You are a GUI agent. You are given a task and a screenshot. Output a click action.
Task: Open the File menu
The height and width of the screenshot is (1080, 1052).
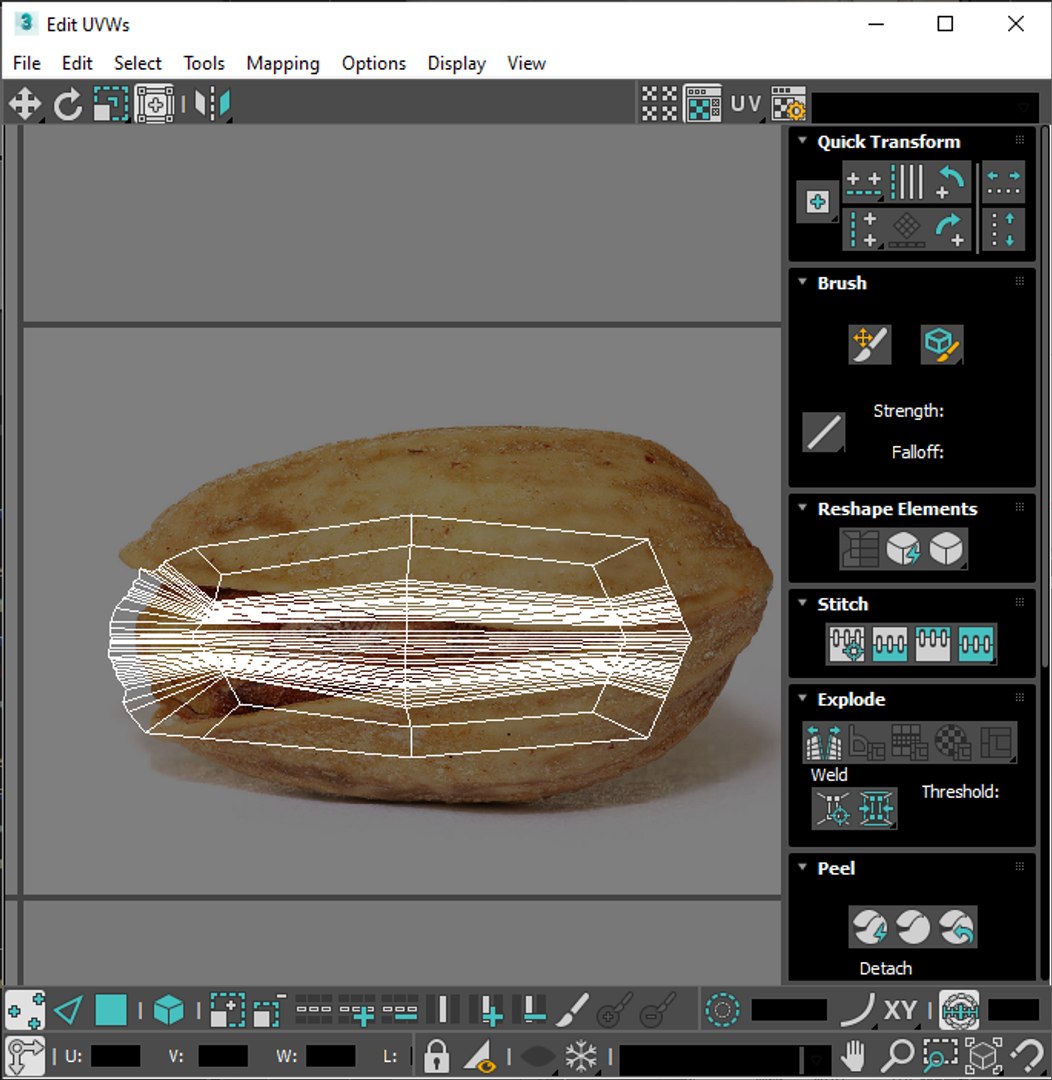27,63
